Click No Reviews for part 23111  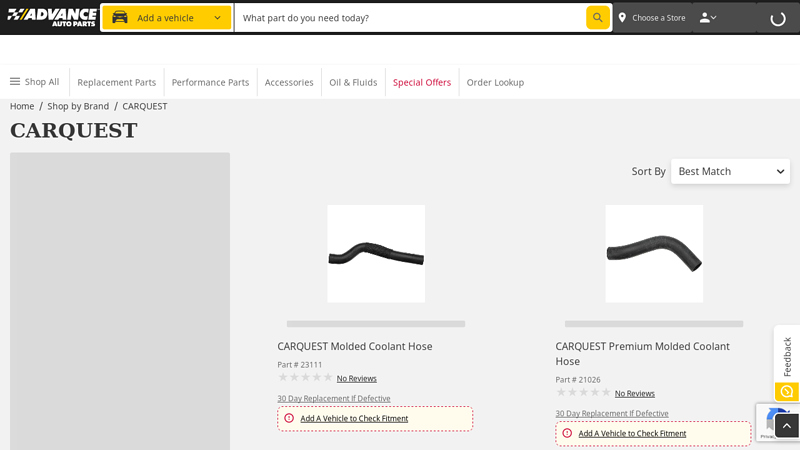[x=357, y=379]
